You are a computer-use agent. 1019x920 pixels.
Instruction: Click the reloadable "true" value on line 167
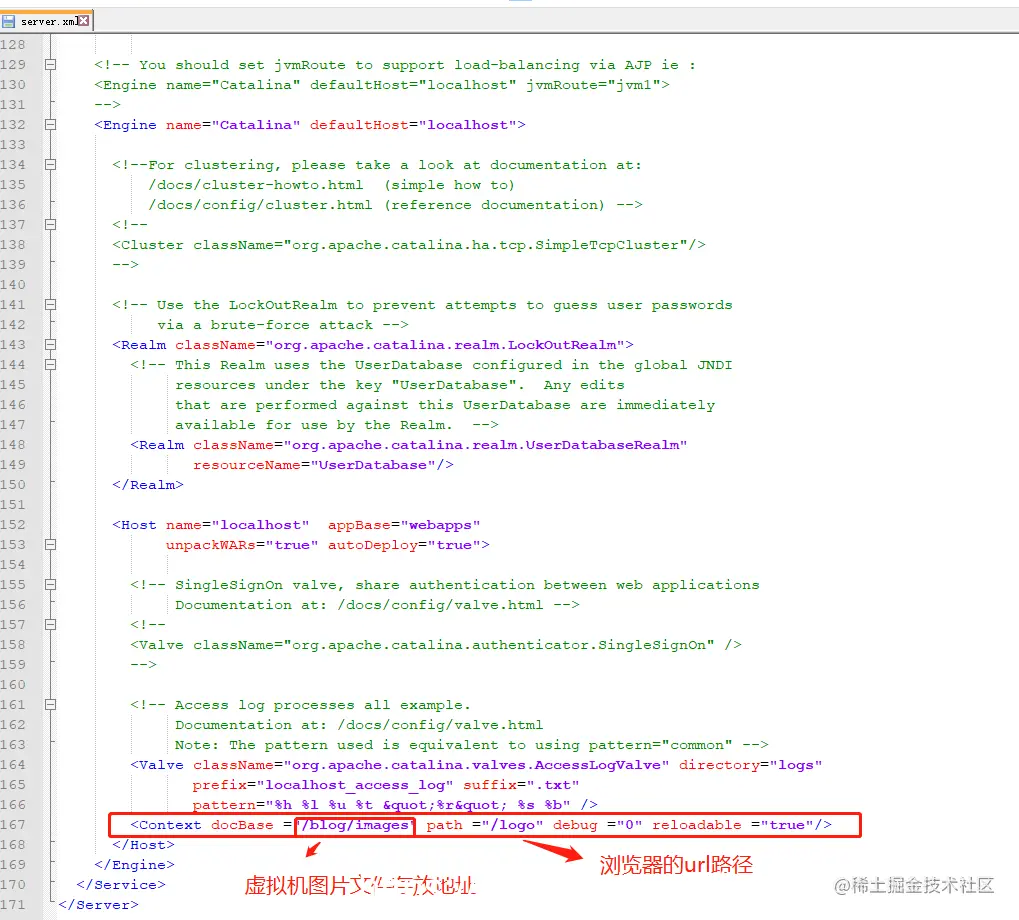point(787,825)
